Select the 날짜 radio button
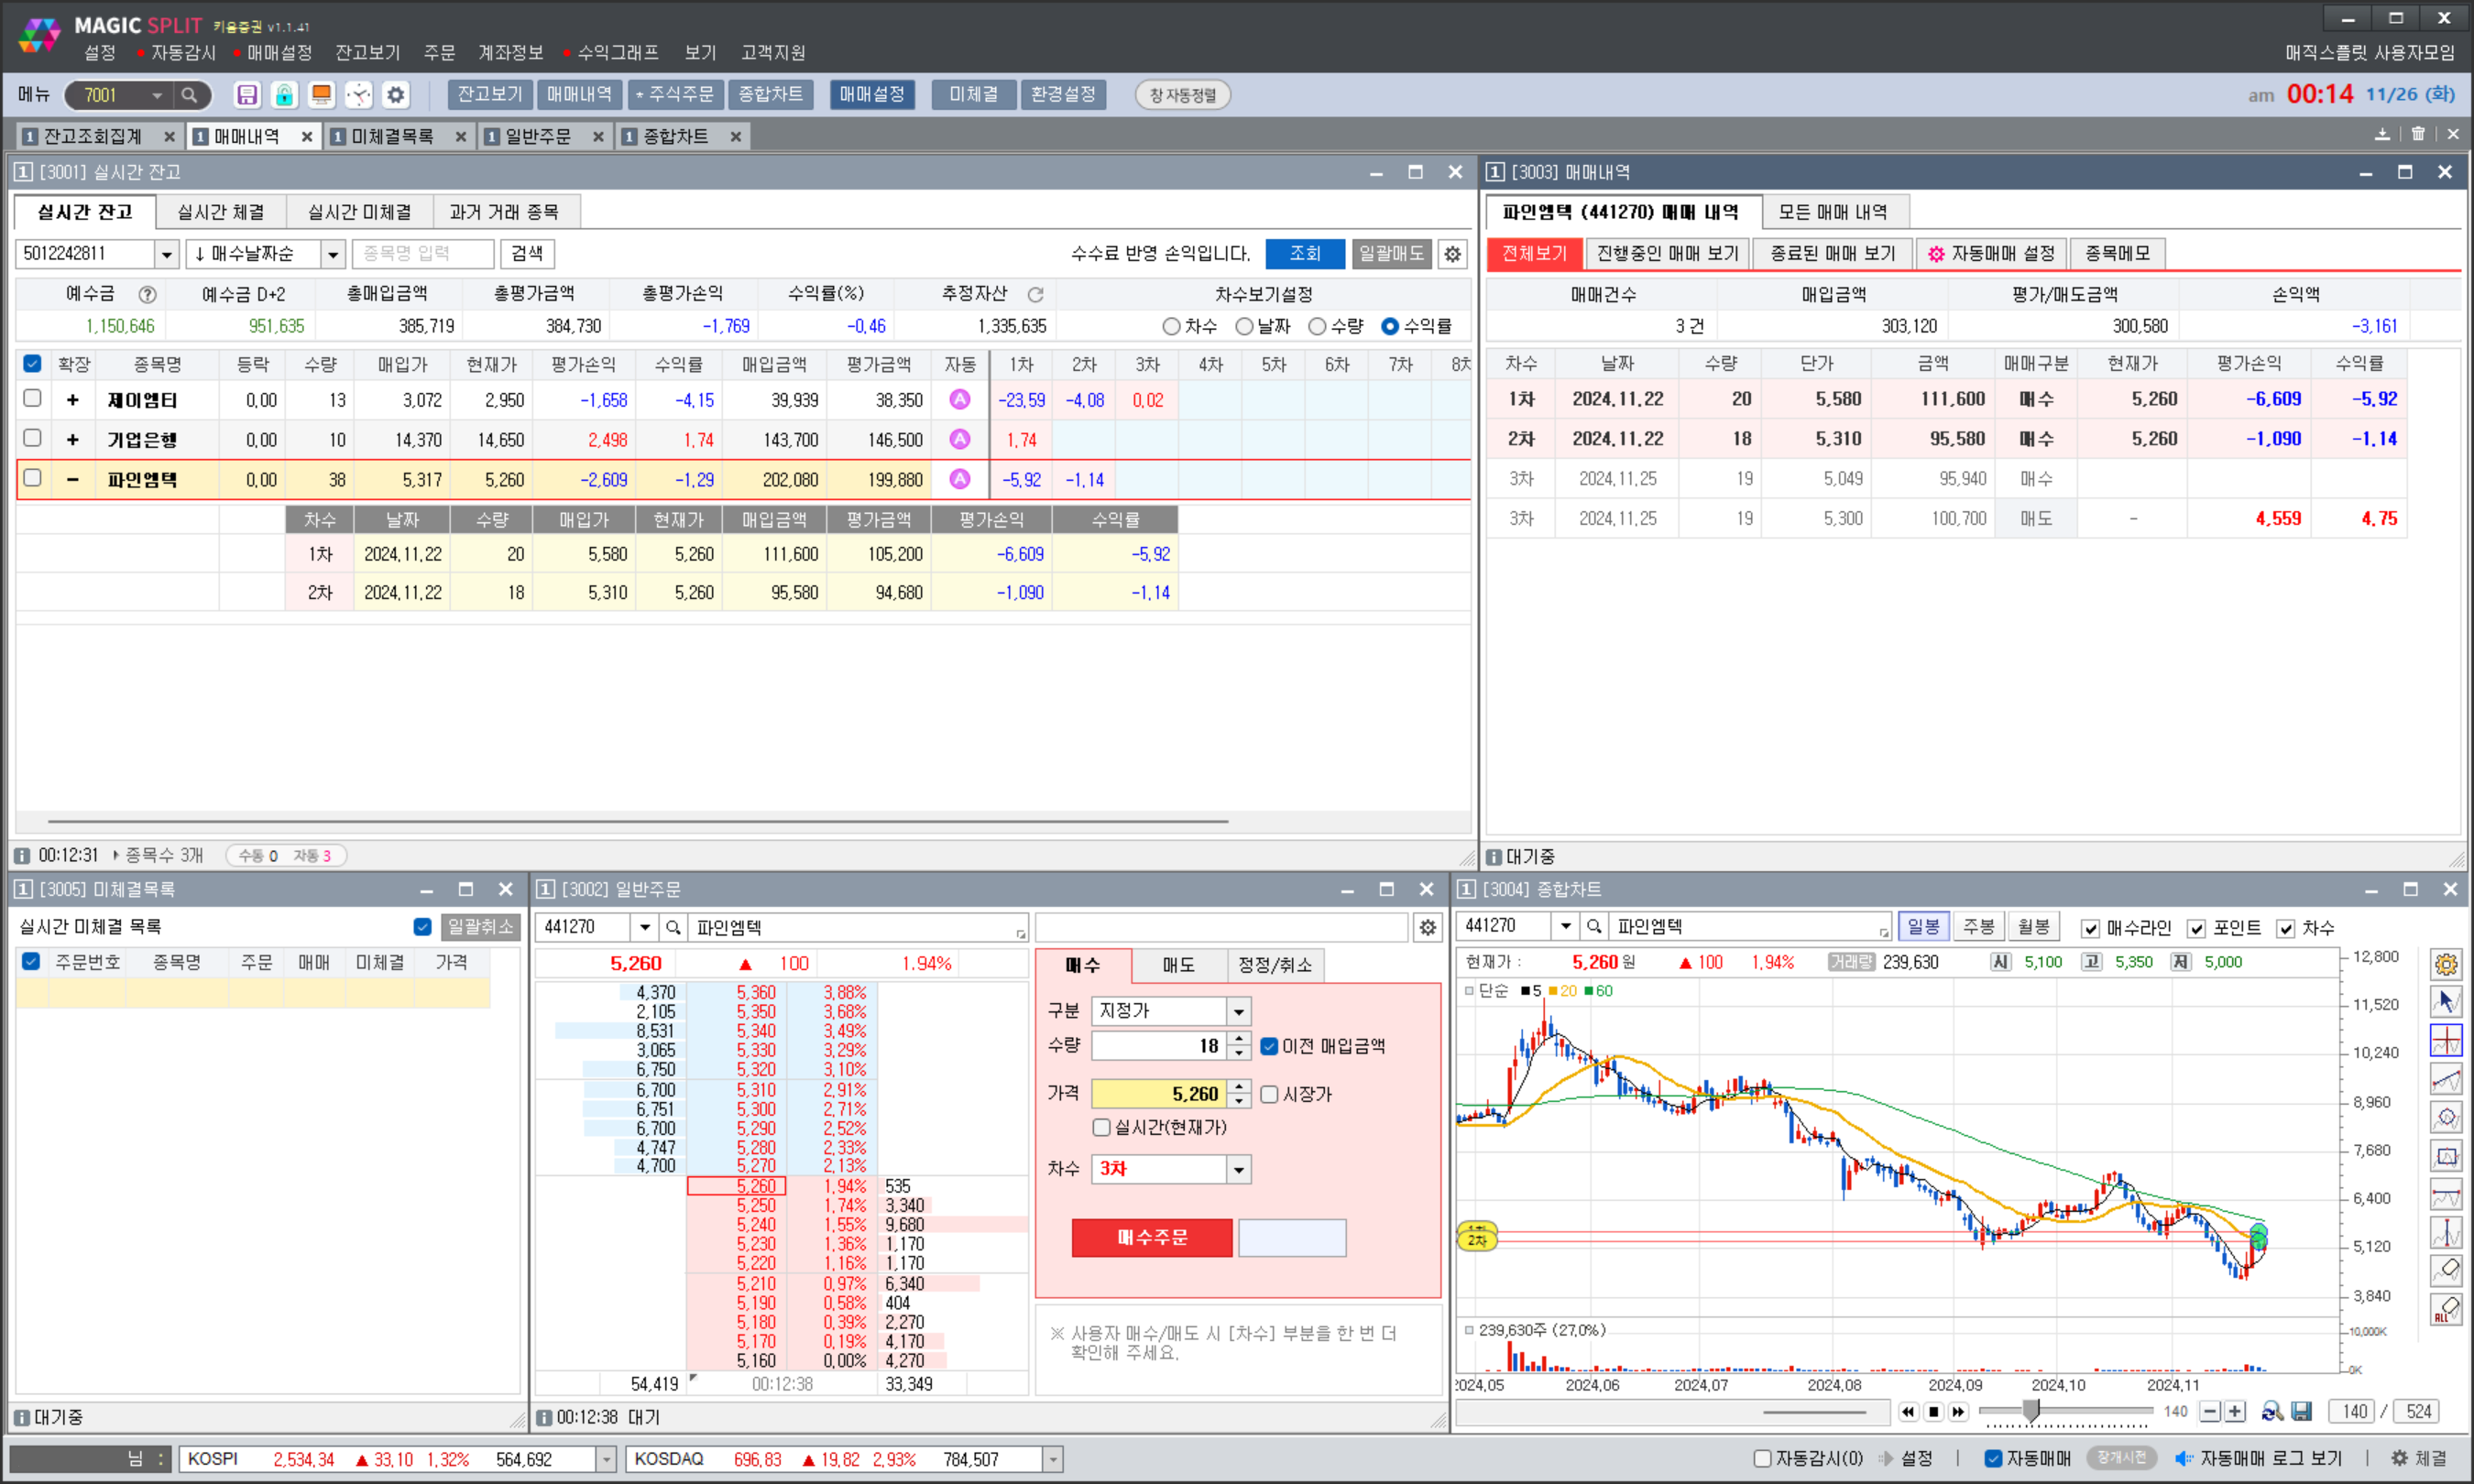 point(1244,326)
